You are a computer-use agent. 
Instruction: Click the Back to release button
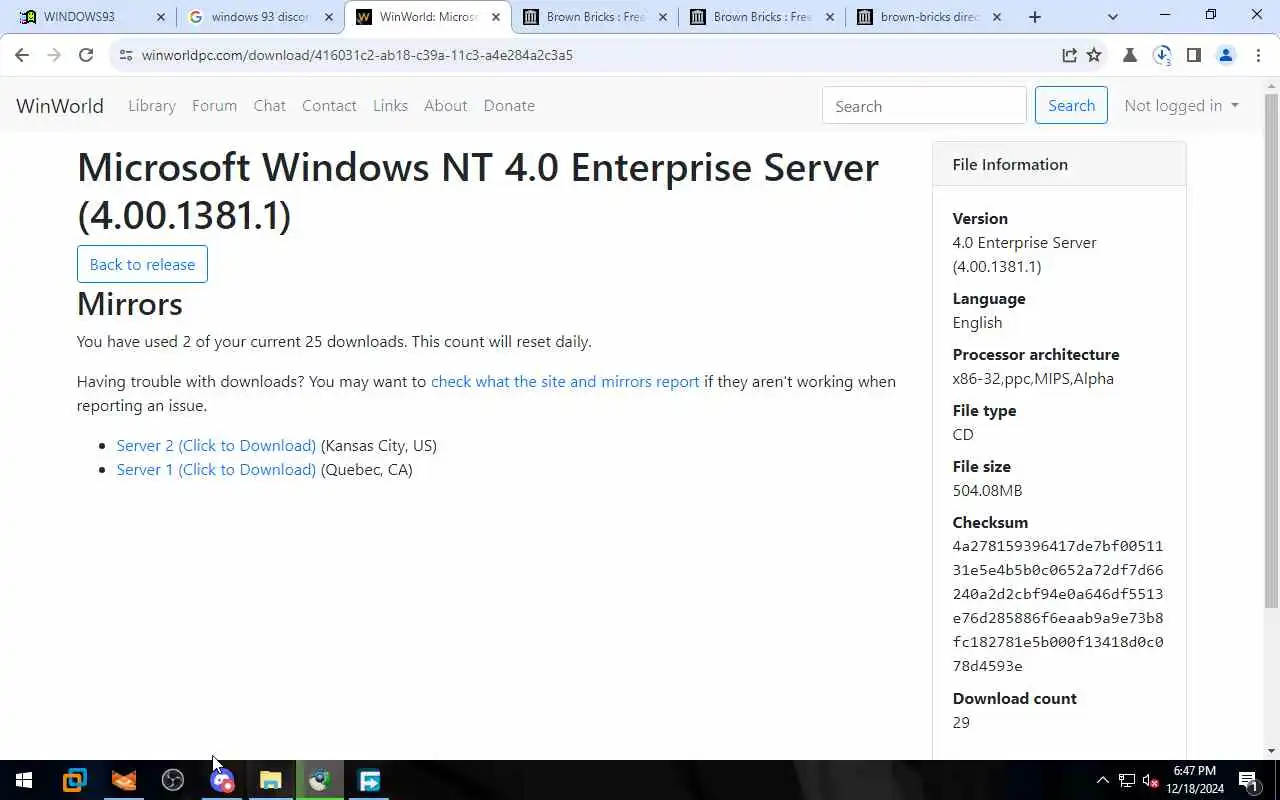click(142, 264)
